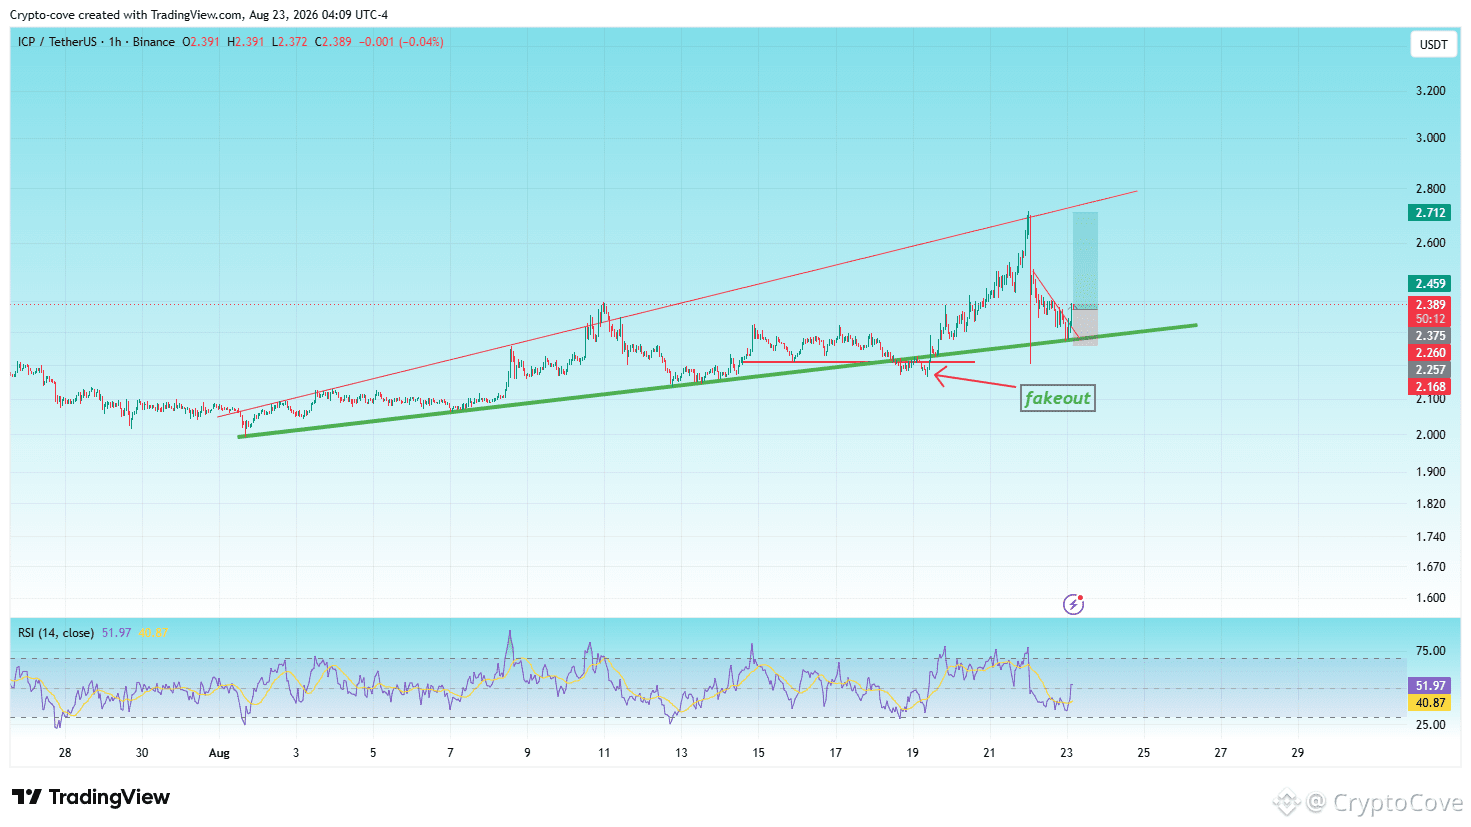Image resolution: width=1471 pixels, height=827 pixels.
Task: Click the purple 51.97 value in the RSI legend
Action: click(x=116, y=633)
